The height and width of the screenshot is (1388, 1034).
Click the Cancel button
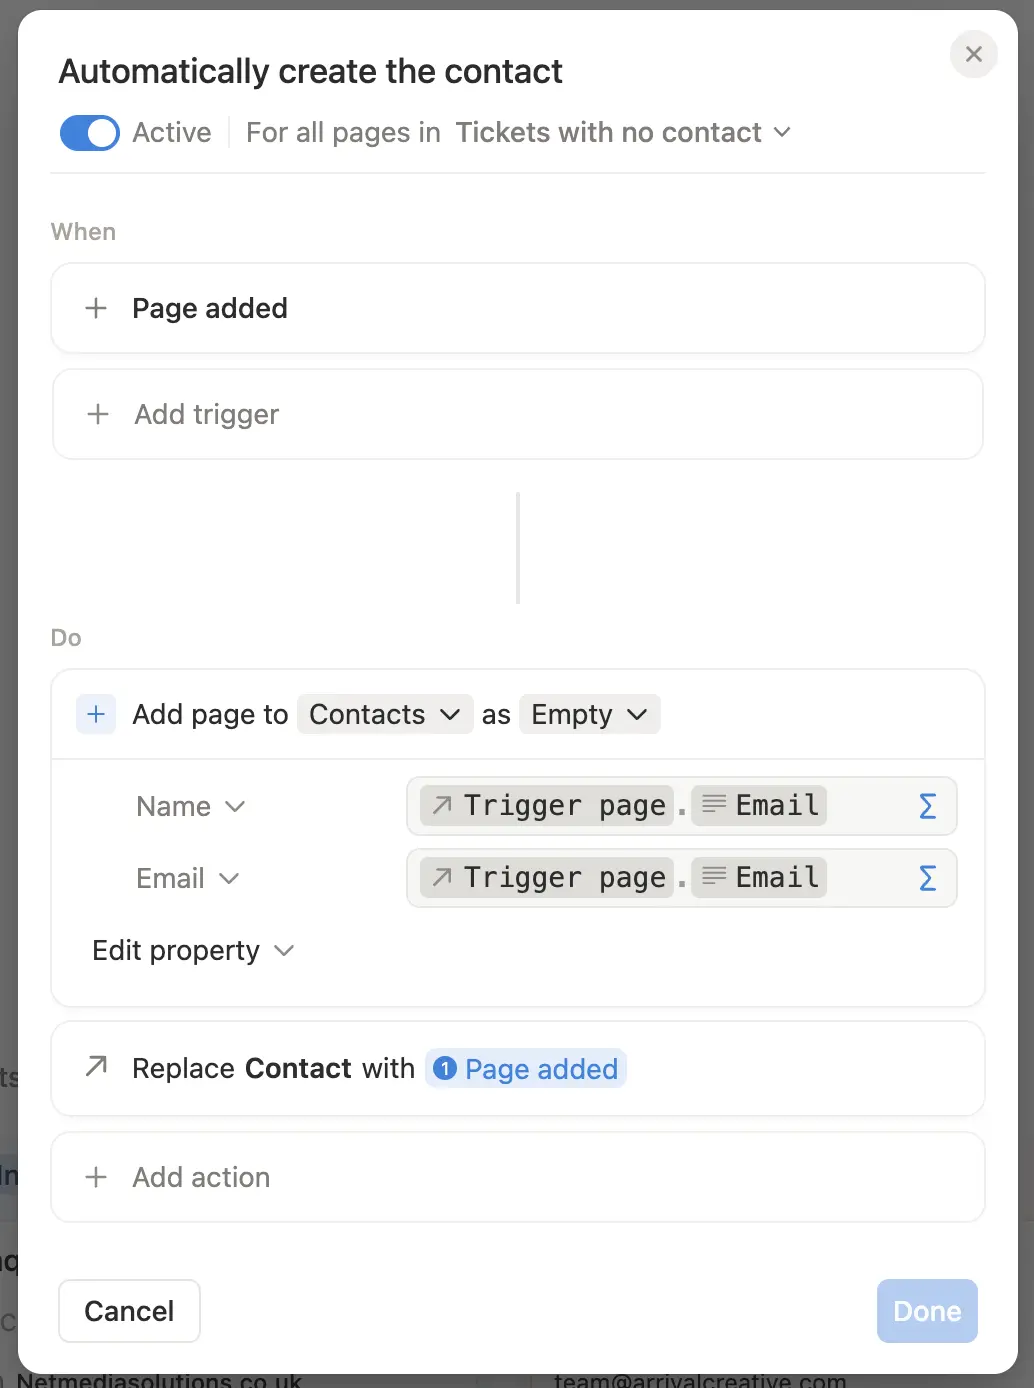point(128,1310)
